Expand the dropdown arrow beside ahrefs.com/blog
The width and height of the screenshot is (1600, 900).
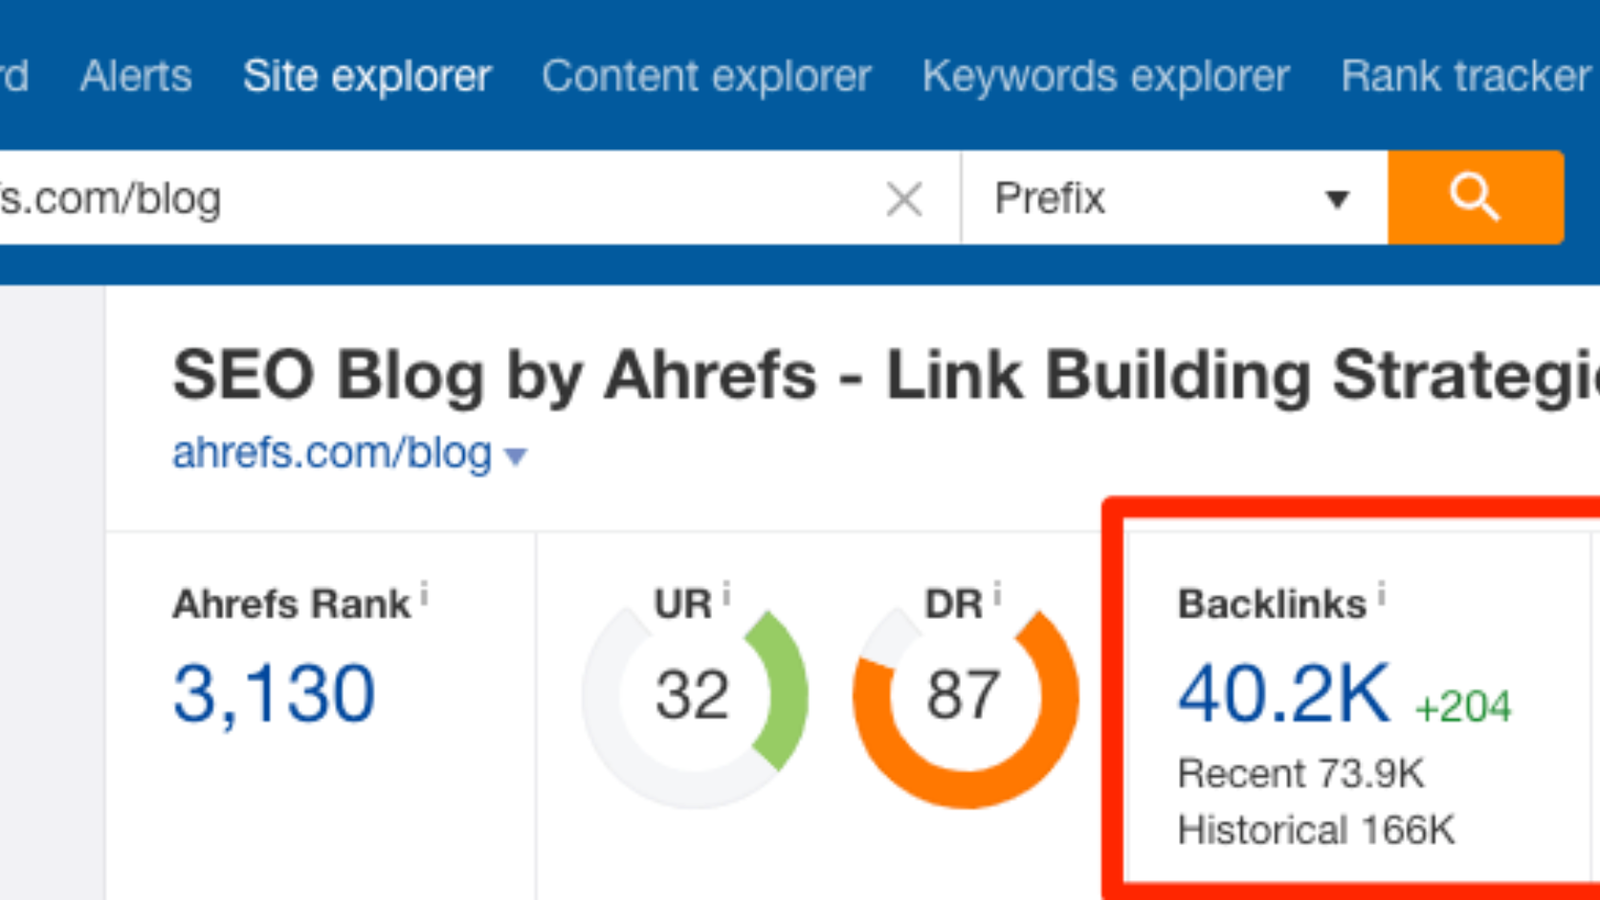coord(516,458)
